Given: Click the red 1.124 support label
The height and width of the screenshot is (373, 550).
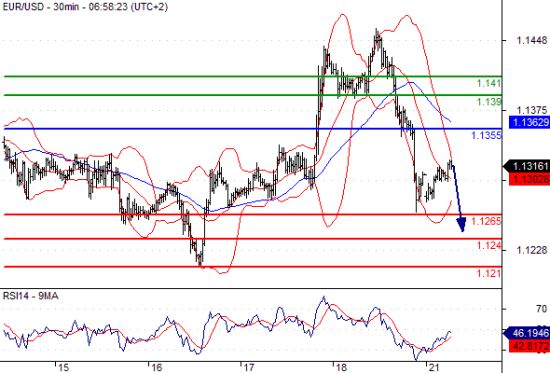Looking at the screenshot, I should (x=489, y=246).
